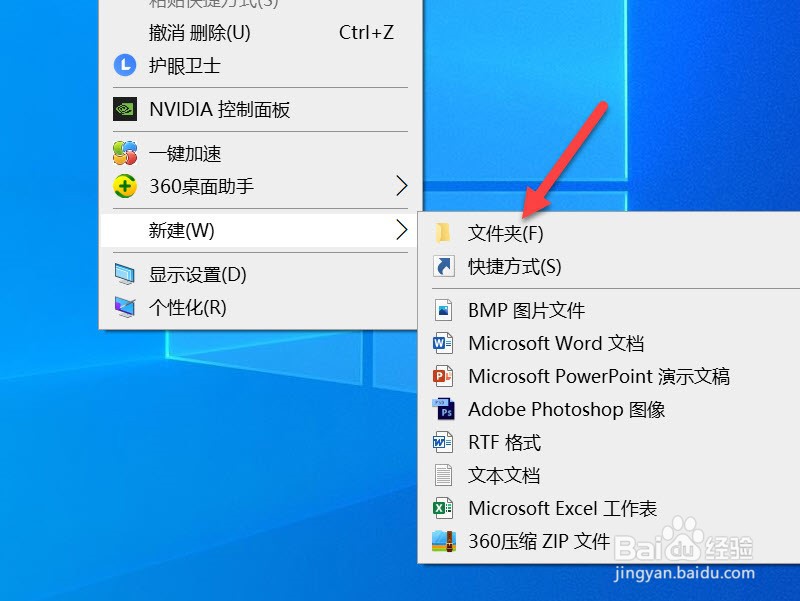Screen dimensions: 800x601
Task: Click the BMP image file icon
Action: coord(443,310)
